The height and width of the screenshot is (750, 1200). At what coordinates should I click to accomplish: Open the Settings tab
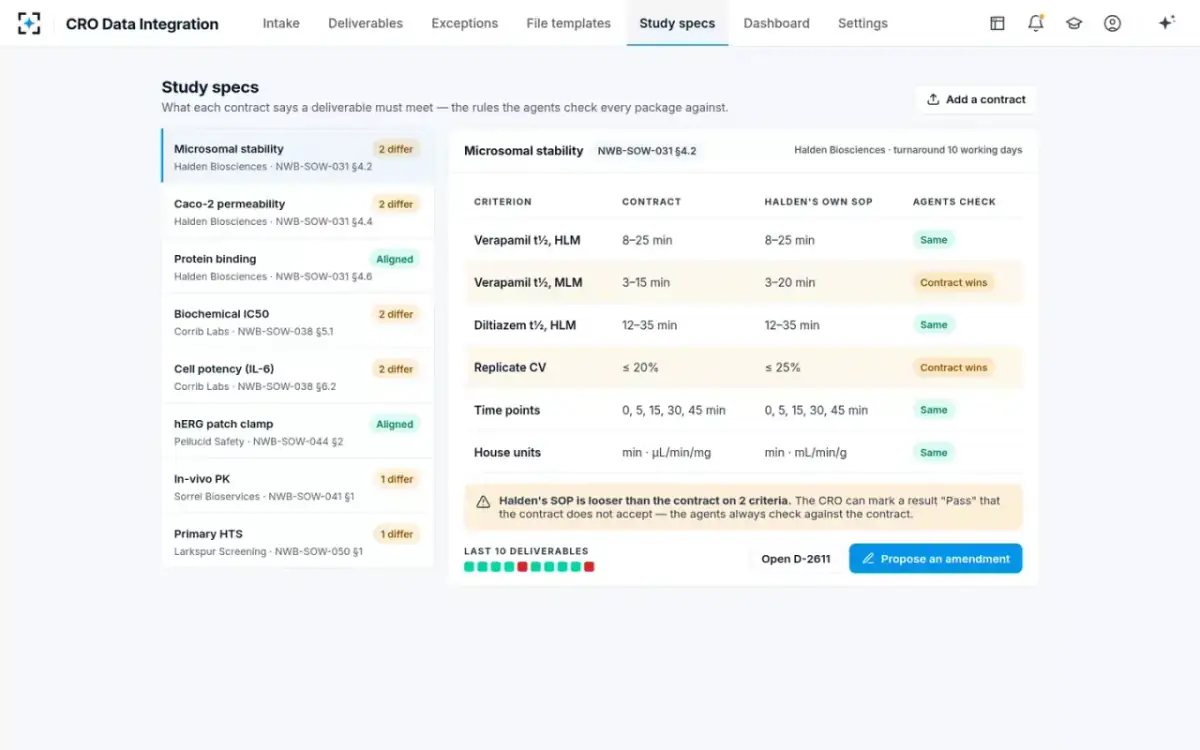click(x=863, y=23)
